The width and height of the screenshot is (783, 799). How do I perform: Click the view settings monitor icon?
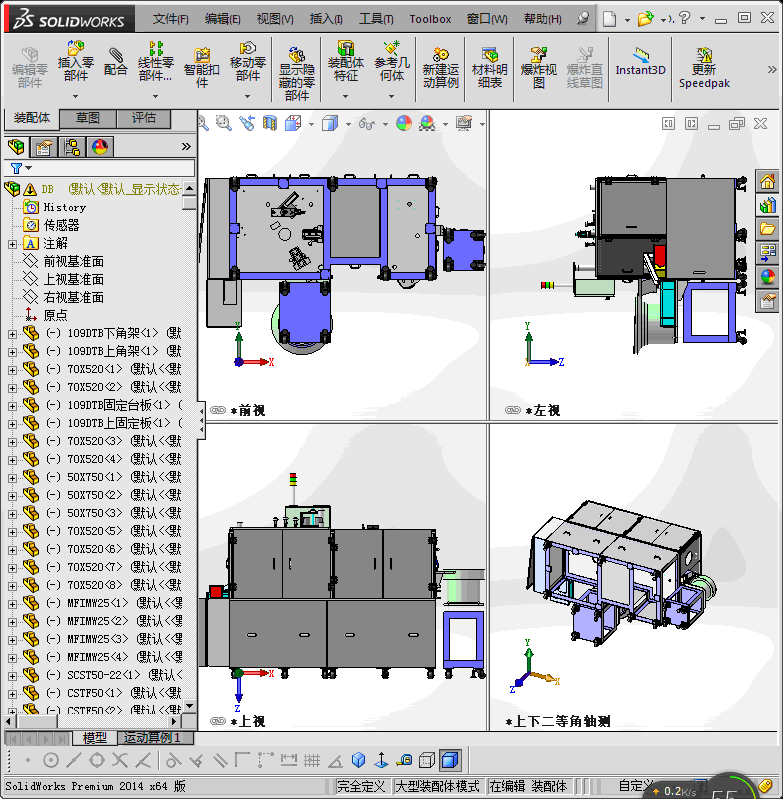[x=464, y=123]
